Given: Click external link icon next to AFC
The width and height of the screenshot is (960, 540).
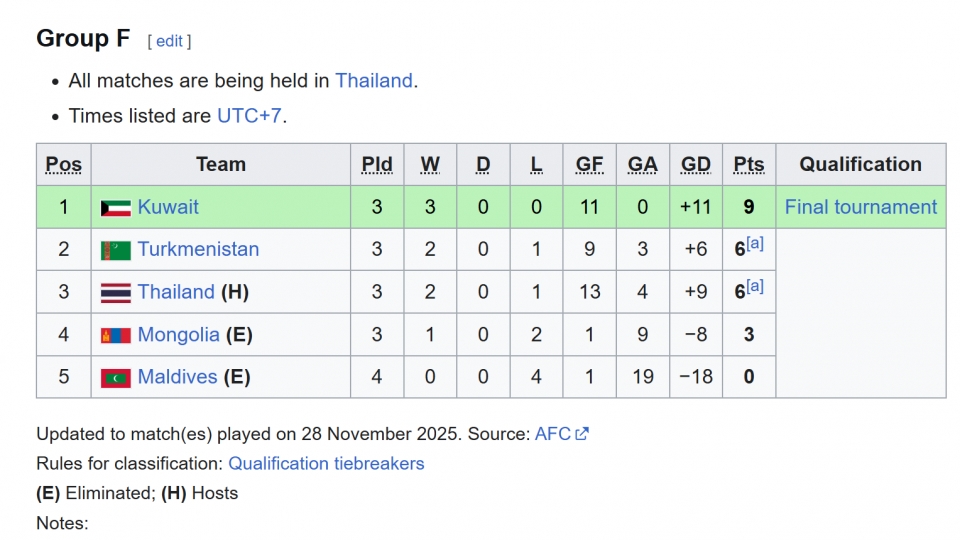Looking at the screenshot, I should pos(582,434).
